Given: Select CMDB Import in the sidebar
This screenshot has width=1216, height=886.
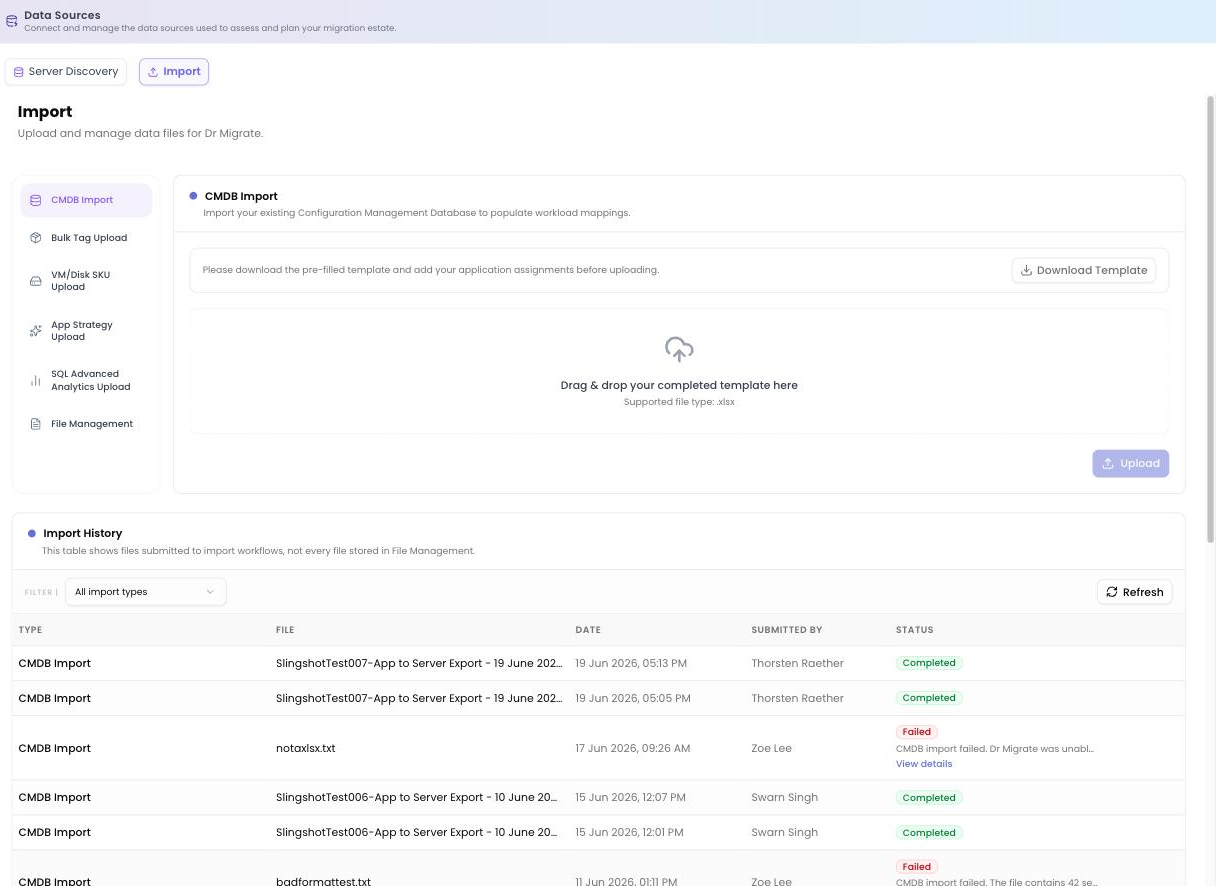Looking at the screenshot, I should 86,200.
